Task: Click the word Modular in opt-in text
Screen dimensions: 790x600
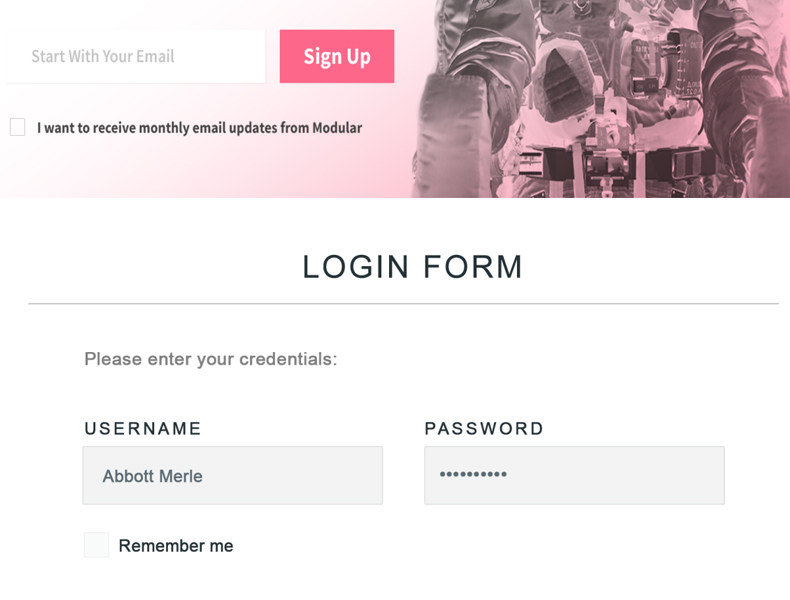Action: pyautogui.click(x=337, y=128)
